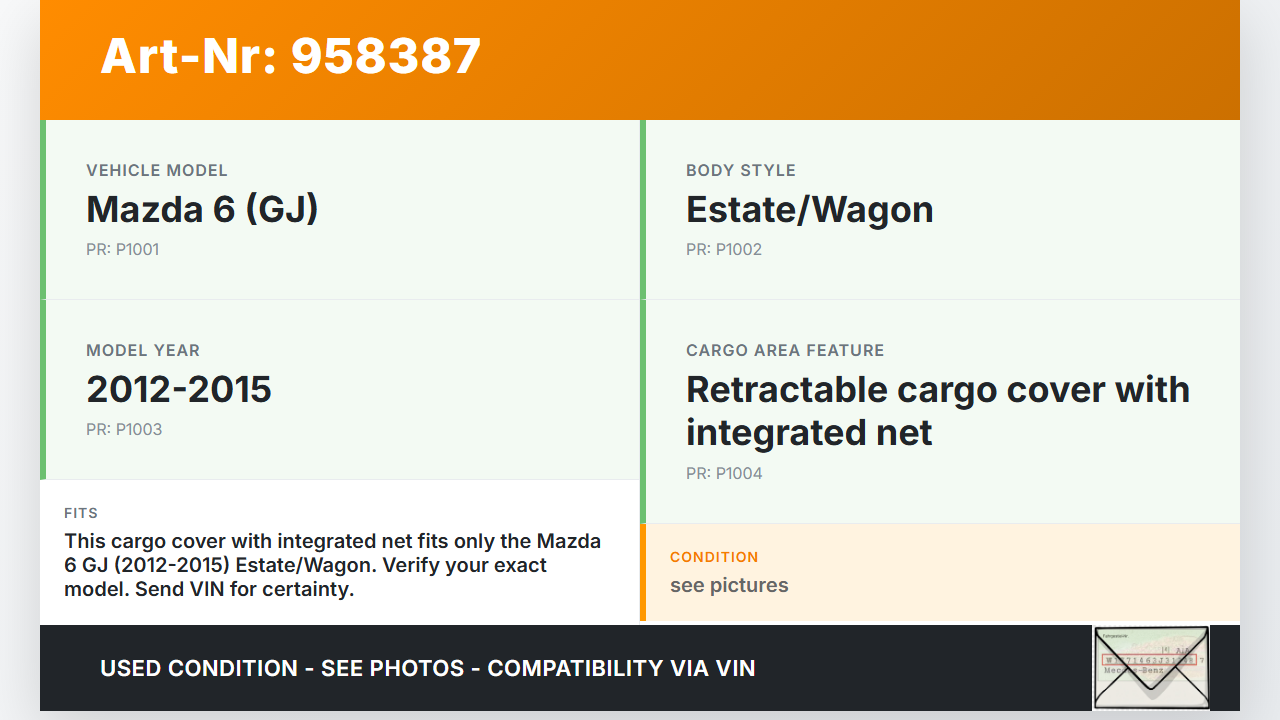
Task: Select the Mazda 6 (GJ) vehicle model value
Action: pyautogui.click(x=202, y=209)
